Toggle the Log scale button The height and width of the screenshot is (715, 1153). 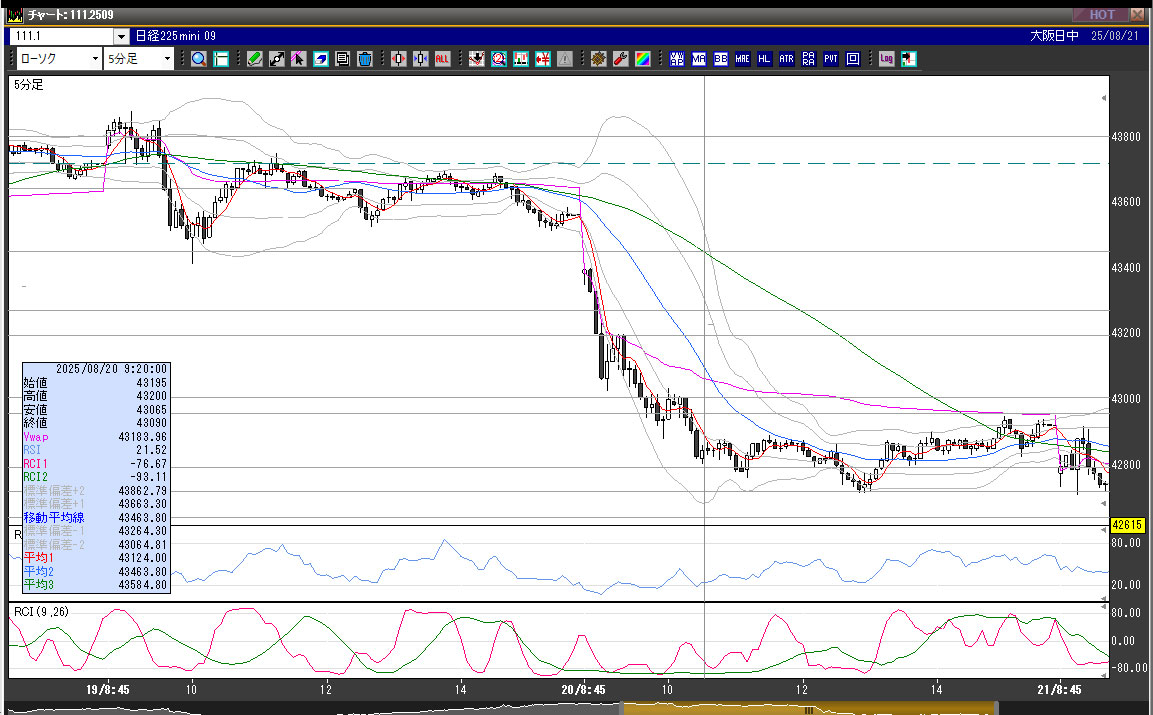pyautogui.click(x=886, y=59)
